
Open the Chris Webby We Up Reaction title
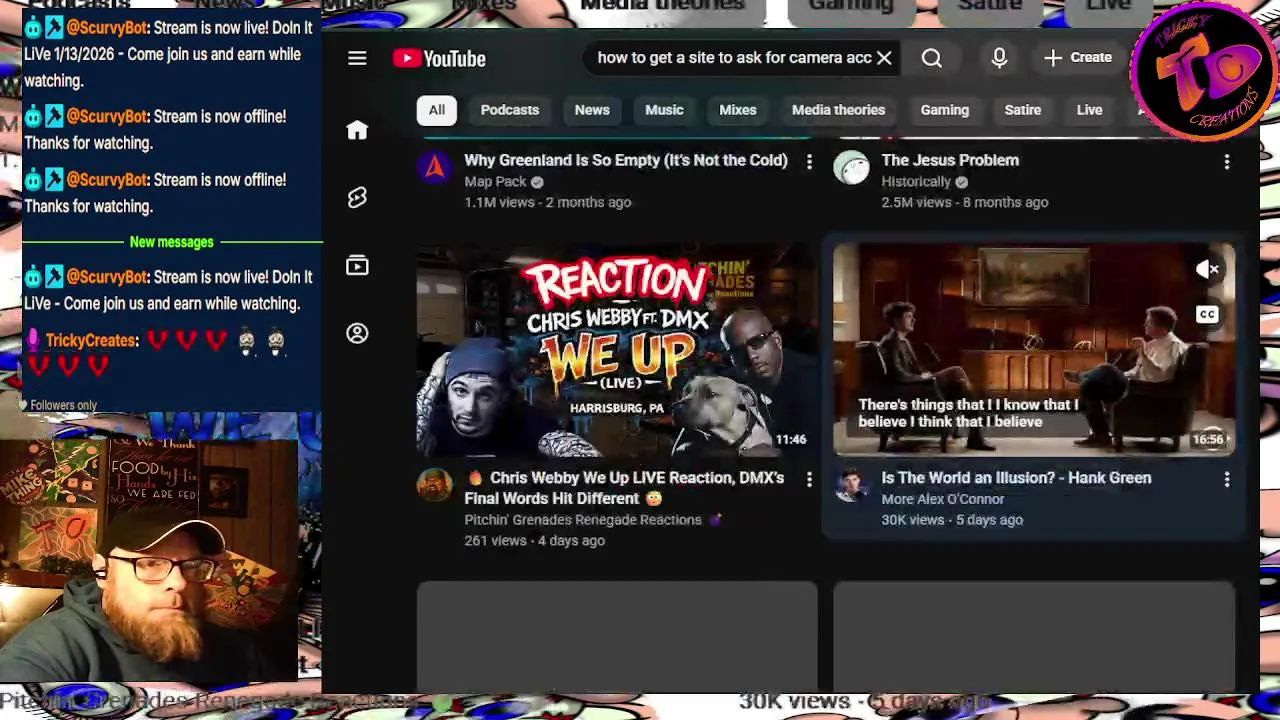[625, 488]
